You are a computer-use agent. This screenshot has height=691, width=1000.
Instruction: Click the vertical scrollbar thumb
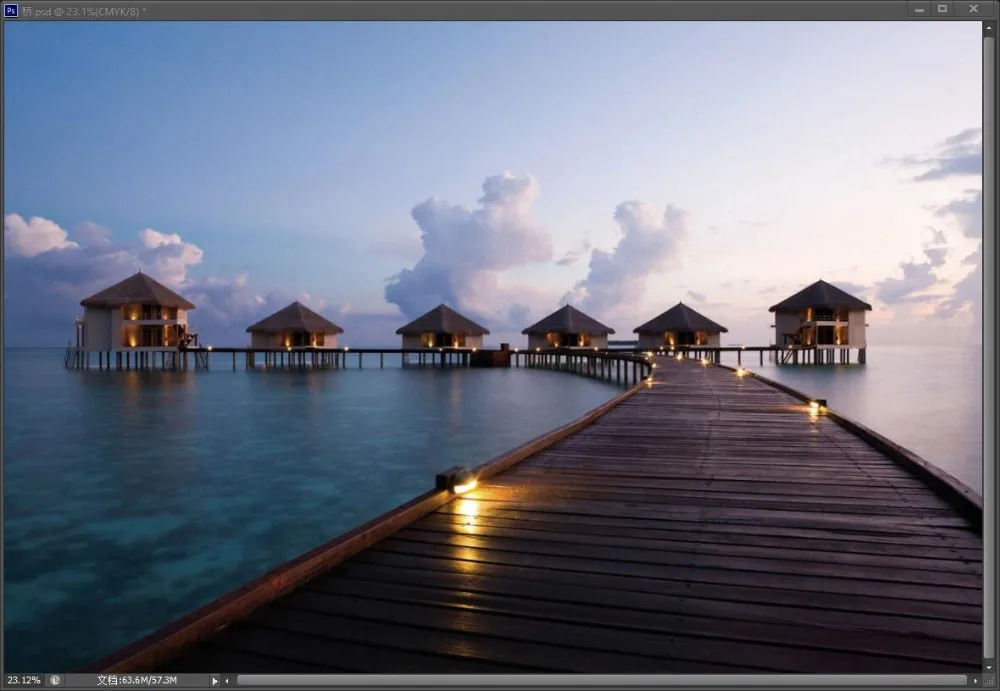pos(989,348)
